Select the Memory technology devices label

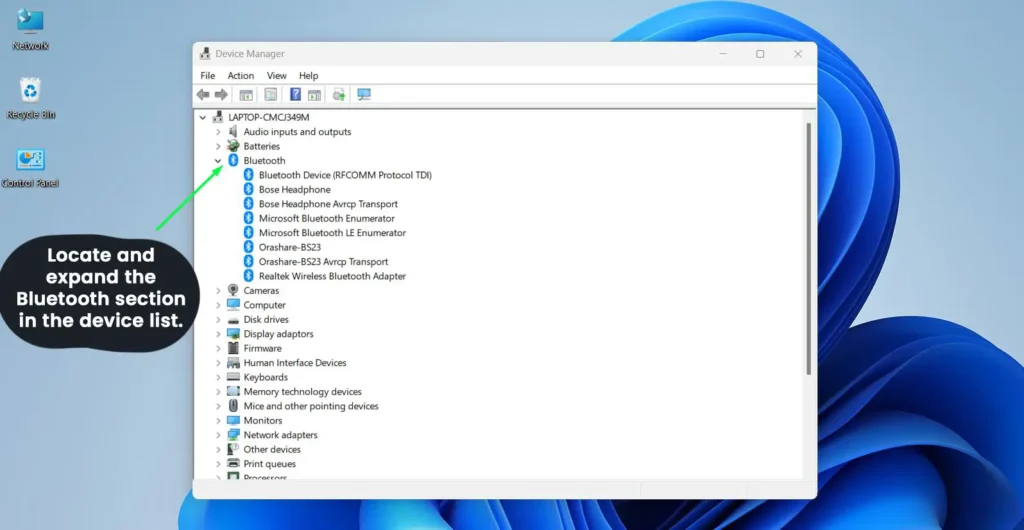pos(302,392)
